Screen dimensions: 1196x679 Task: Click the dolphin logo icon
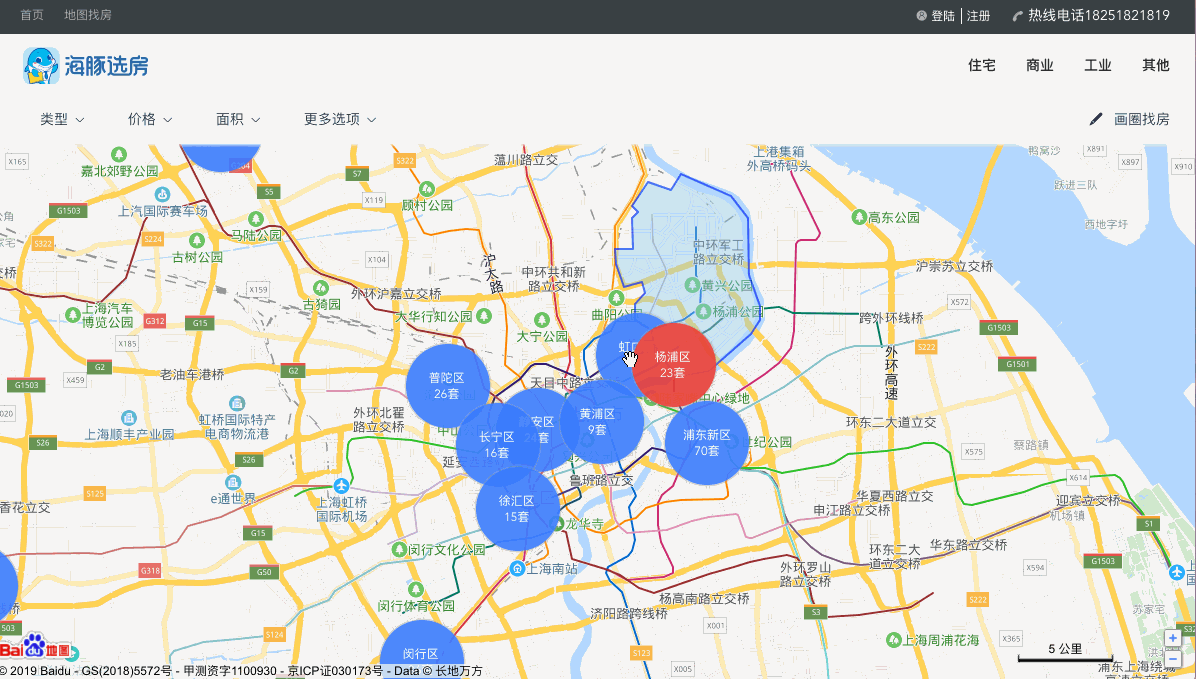pos(41,66)
